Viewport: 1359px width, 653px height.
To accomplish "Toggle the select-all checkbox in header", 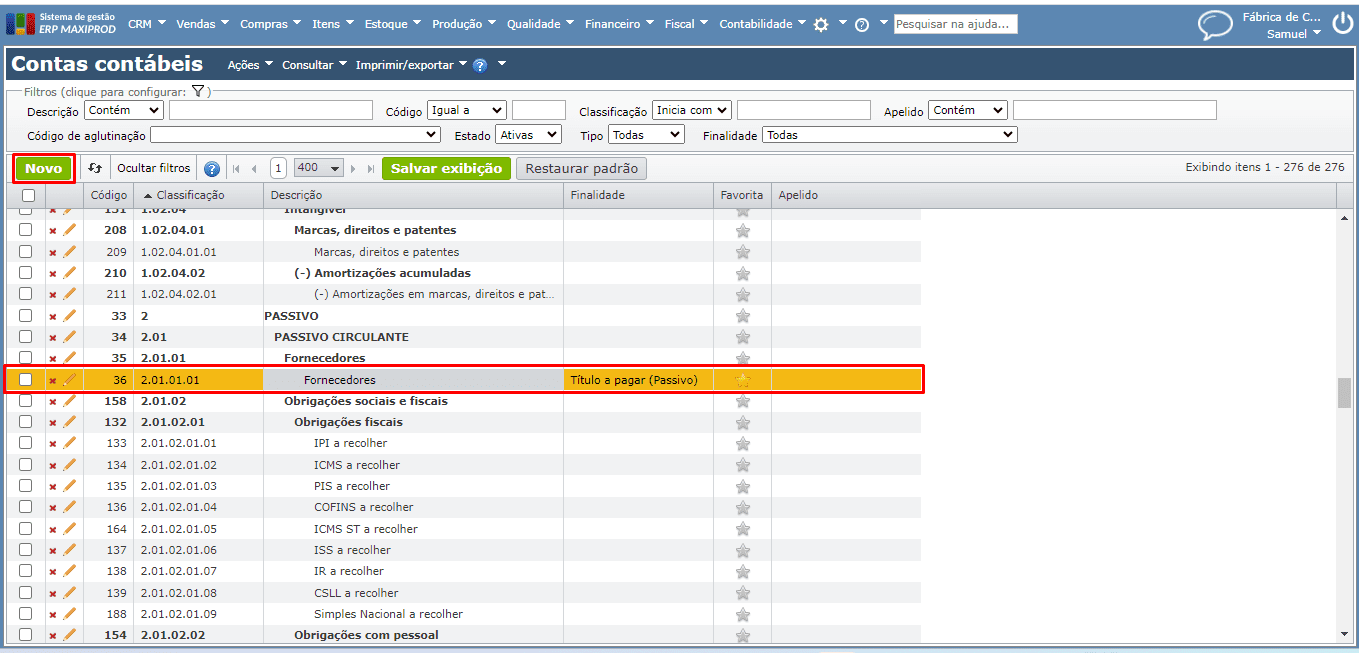I will pyautogui.click(x=28, y=196).
